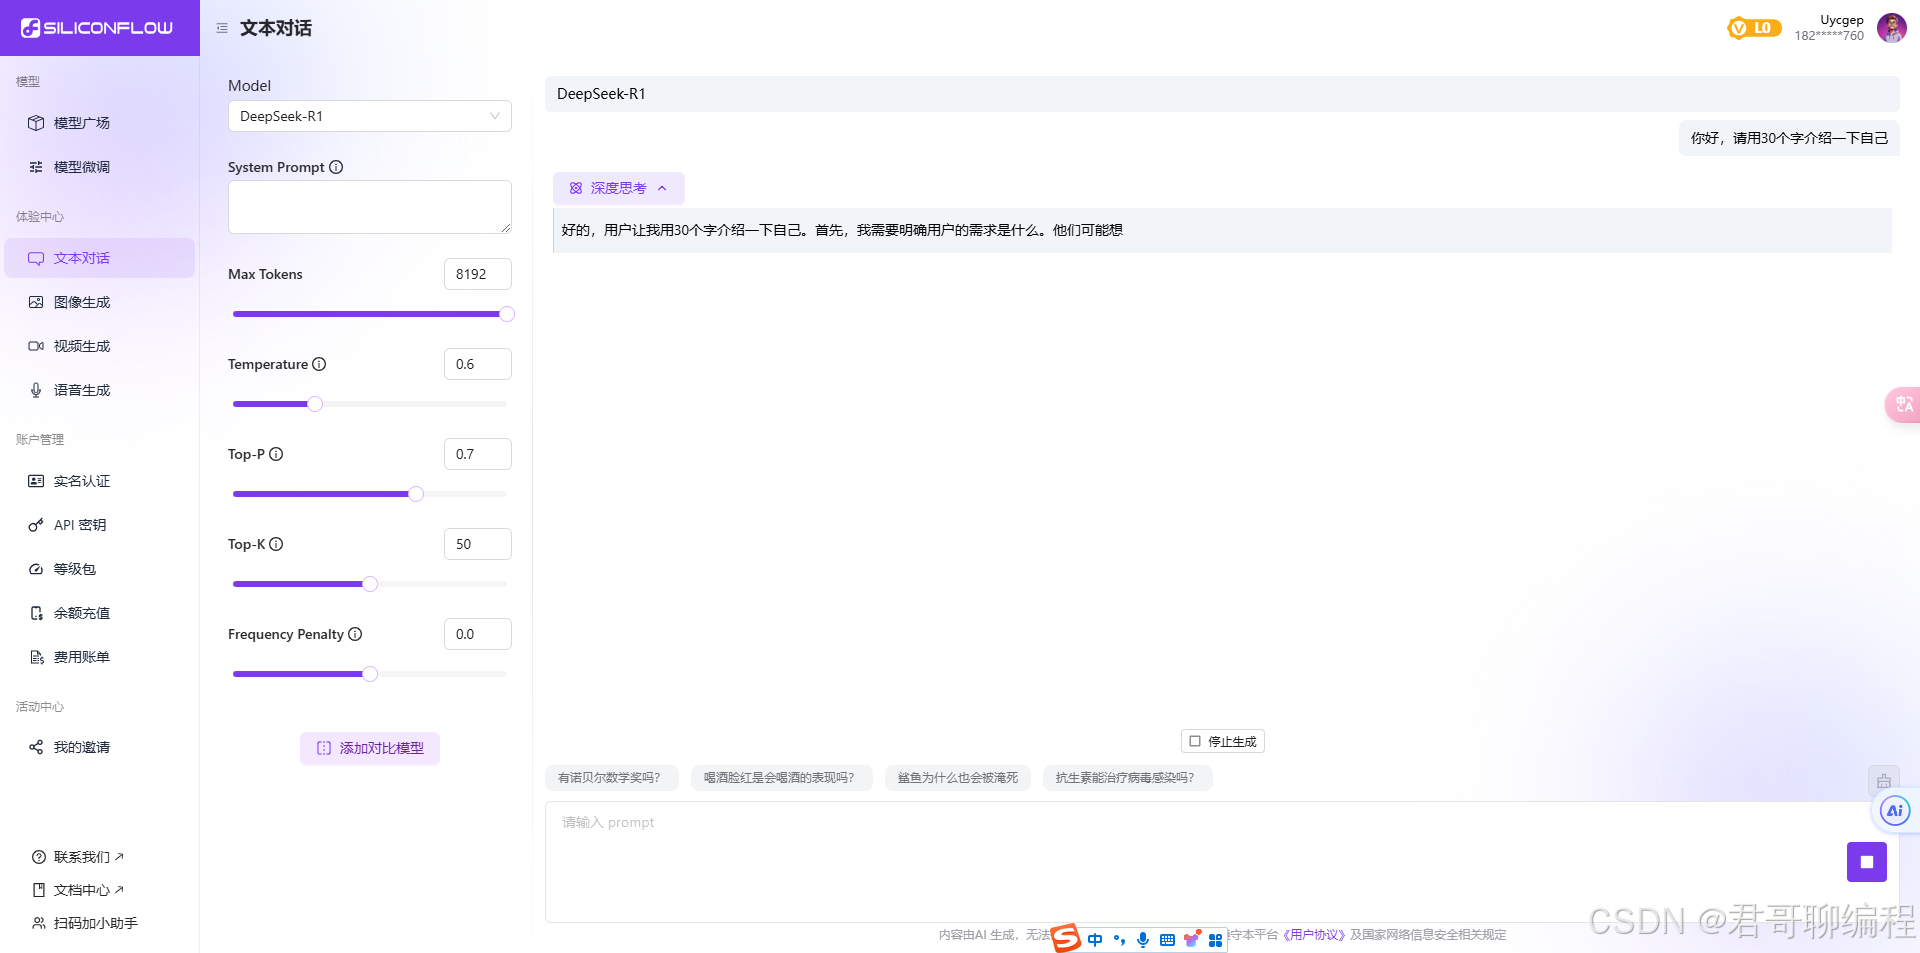Open 图像生成 in the sidebar
Screen dimensions: 1920x953
pyautogui.click(x=99, y=302)
